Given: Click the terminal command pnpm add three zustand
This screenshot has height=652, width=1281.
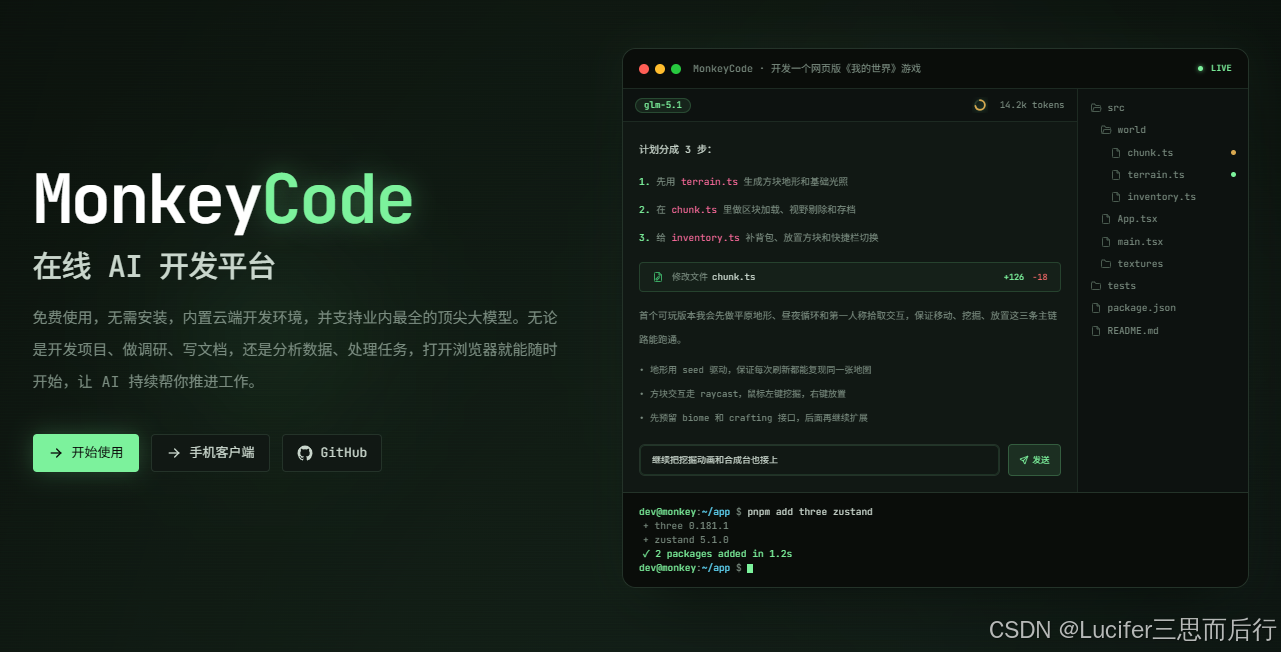Looking at the screenshot, I should coord(810,512).
